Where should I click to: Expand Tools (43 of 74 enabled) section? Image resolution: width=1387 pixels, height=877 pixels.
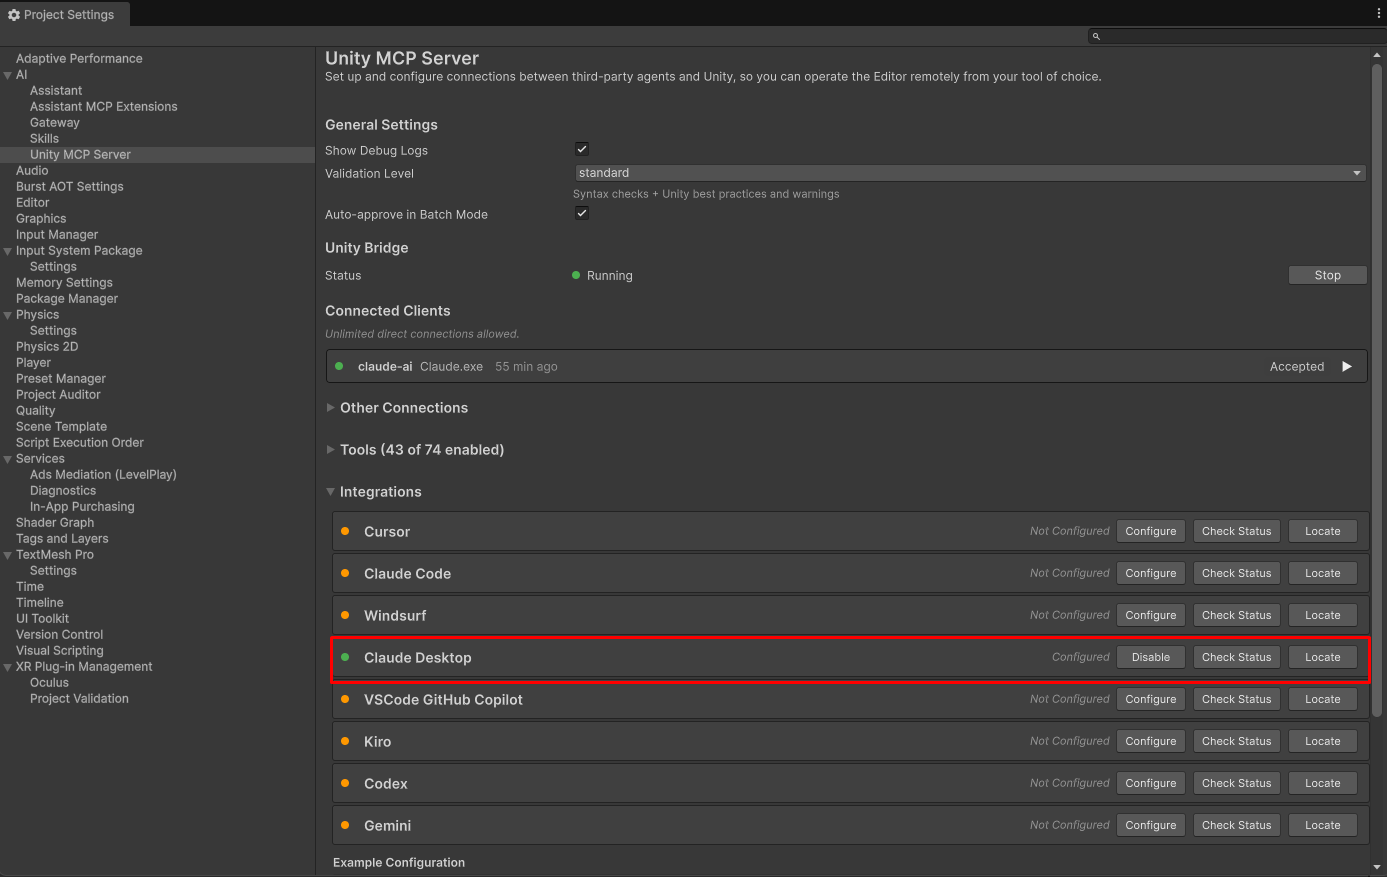[331, 450]
